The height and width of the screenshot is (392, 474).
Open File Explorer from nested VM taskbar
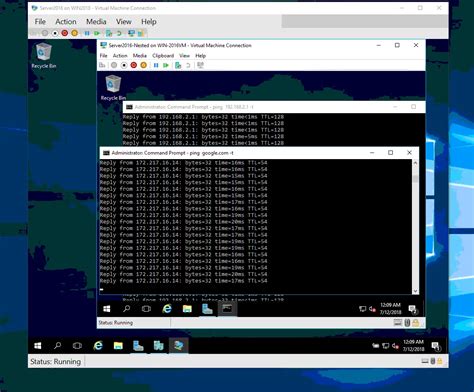click(187, 309)
